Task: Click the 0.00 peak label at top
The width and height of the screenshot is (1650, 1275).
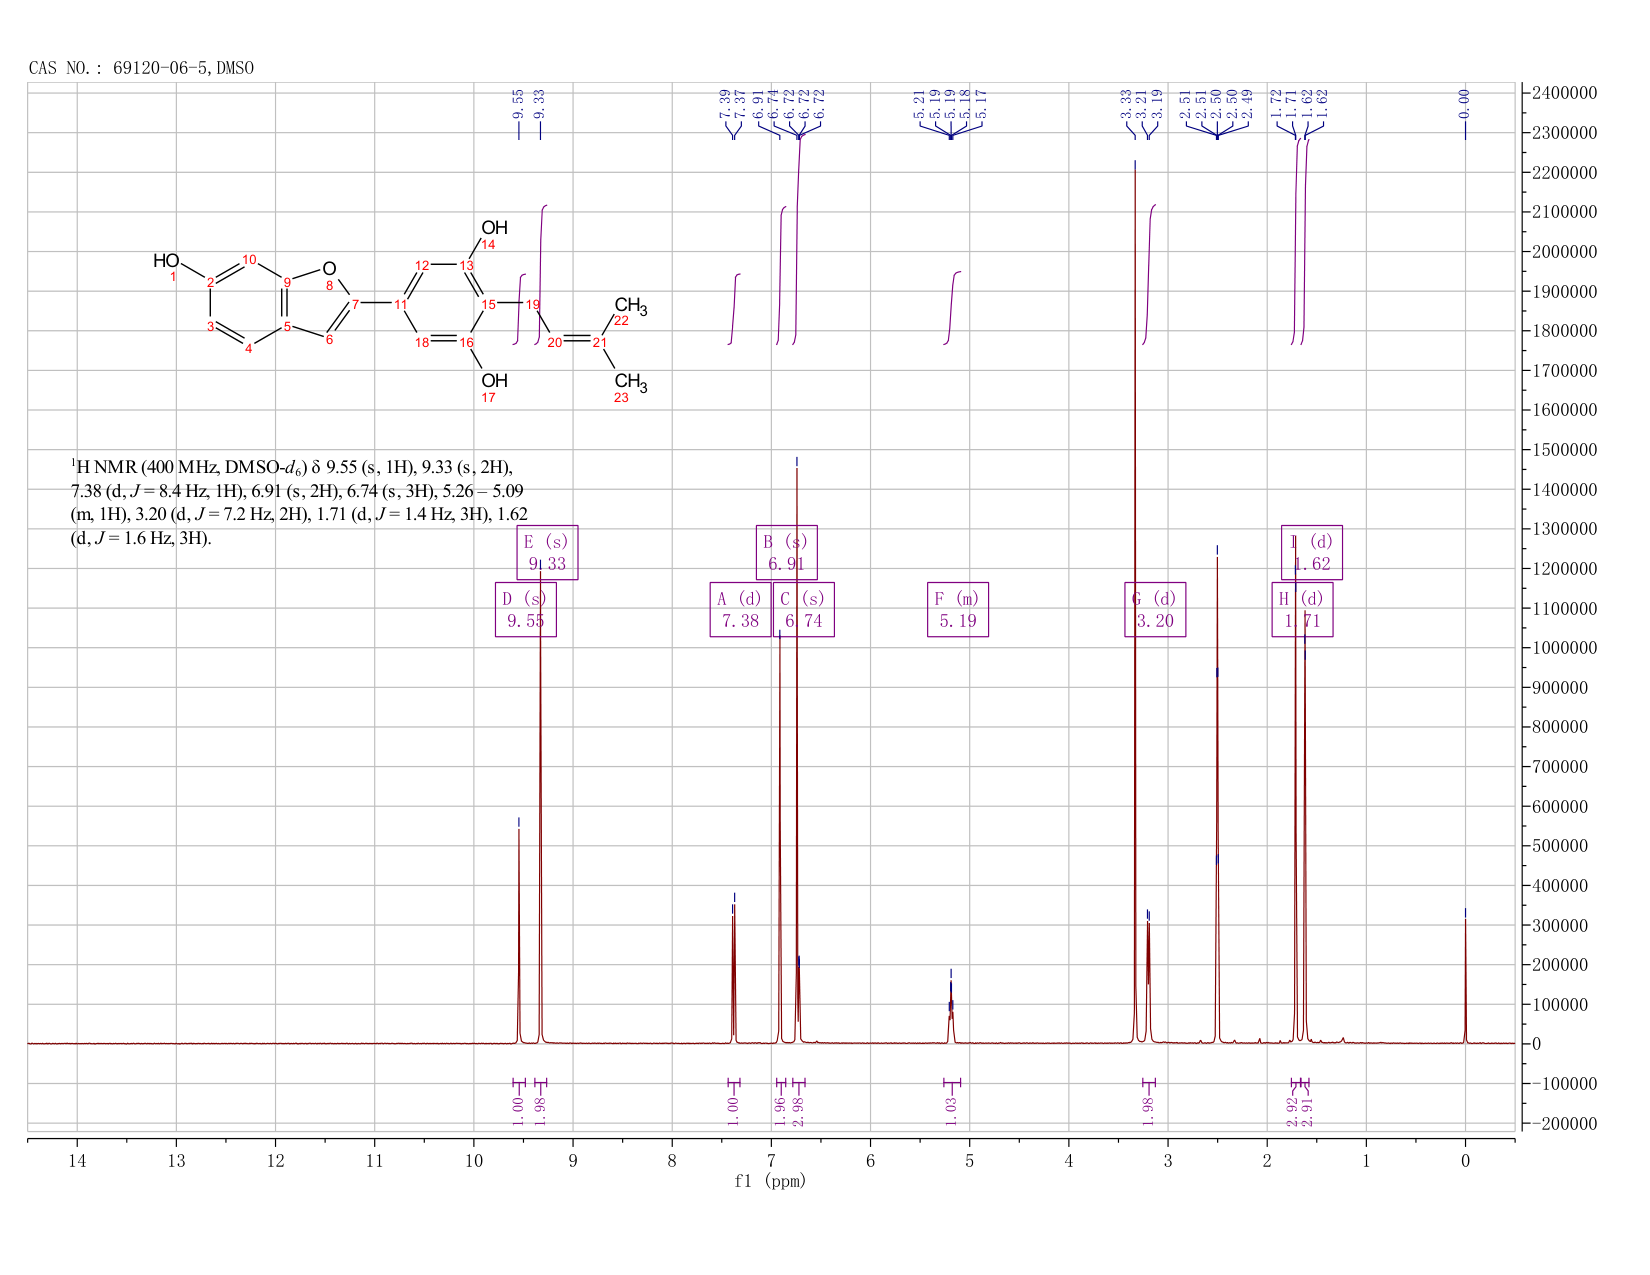Action: click(1465, 100)
